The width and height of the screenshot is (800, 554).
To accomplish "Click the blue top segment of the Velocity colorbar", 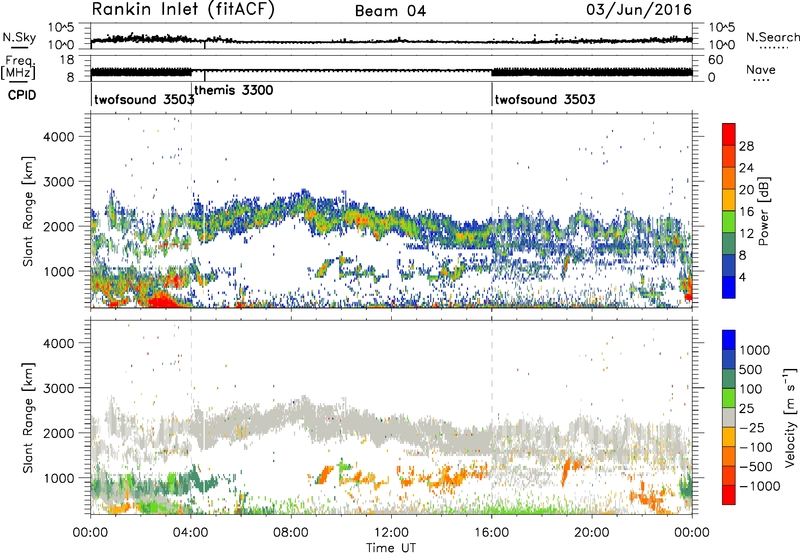I will (729, 340).
